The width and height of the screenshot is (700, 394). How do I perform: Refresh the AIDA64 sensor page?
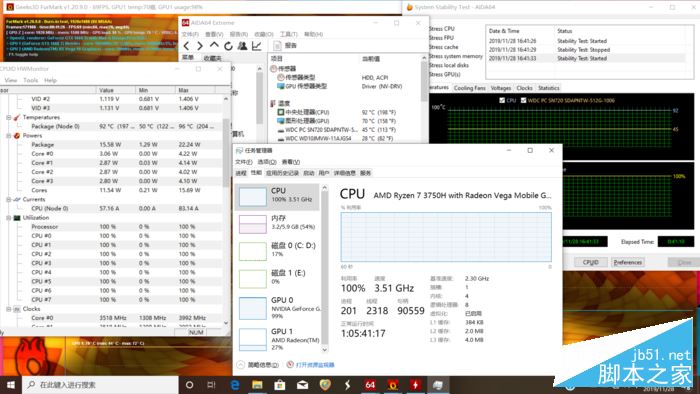tap(228, 46)
